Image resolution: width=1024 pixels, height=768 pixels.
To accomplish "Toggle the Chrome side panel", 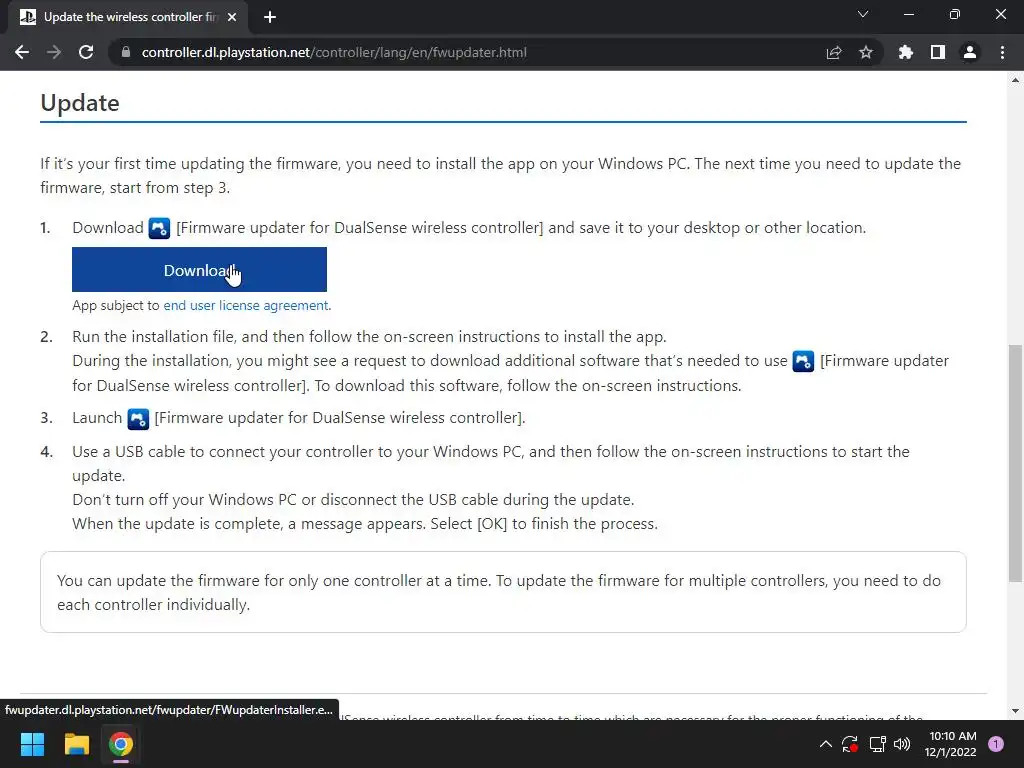I will (938, 52).
